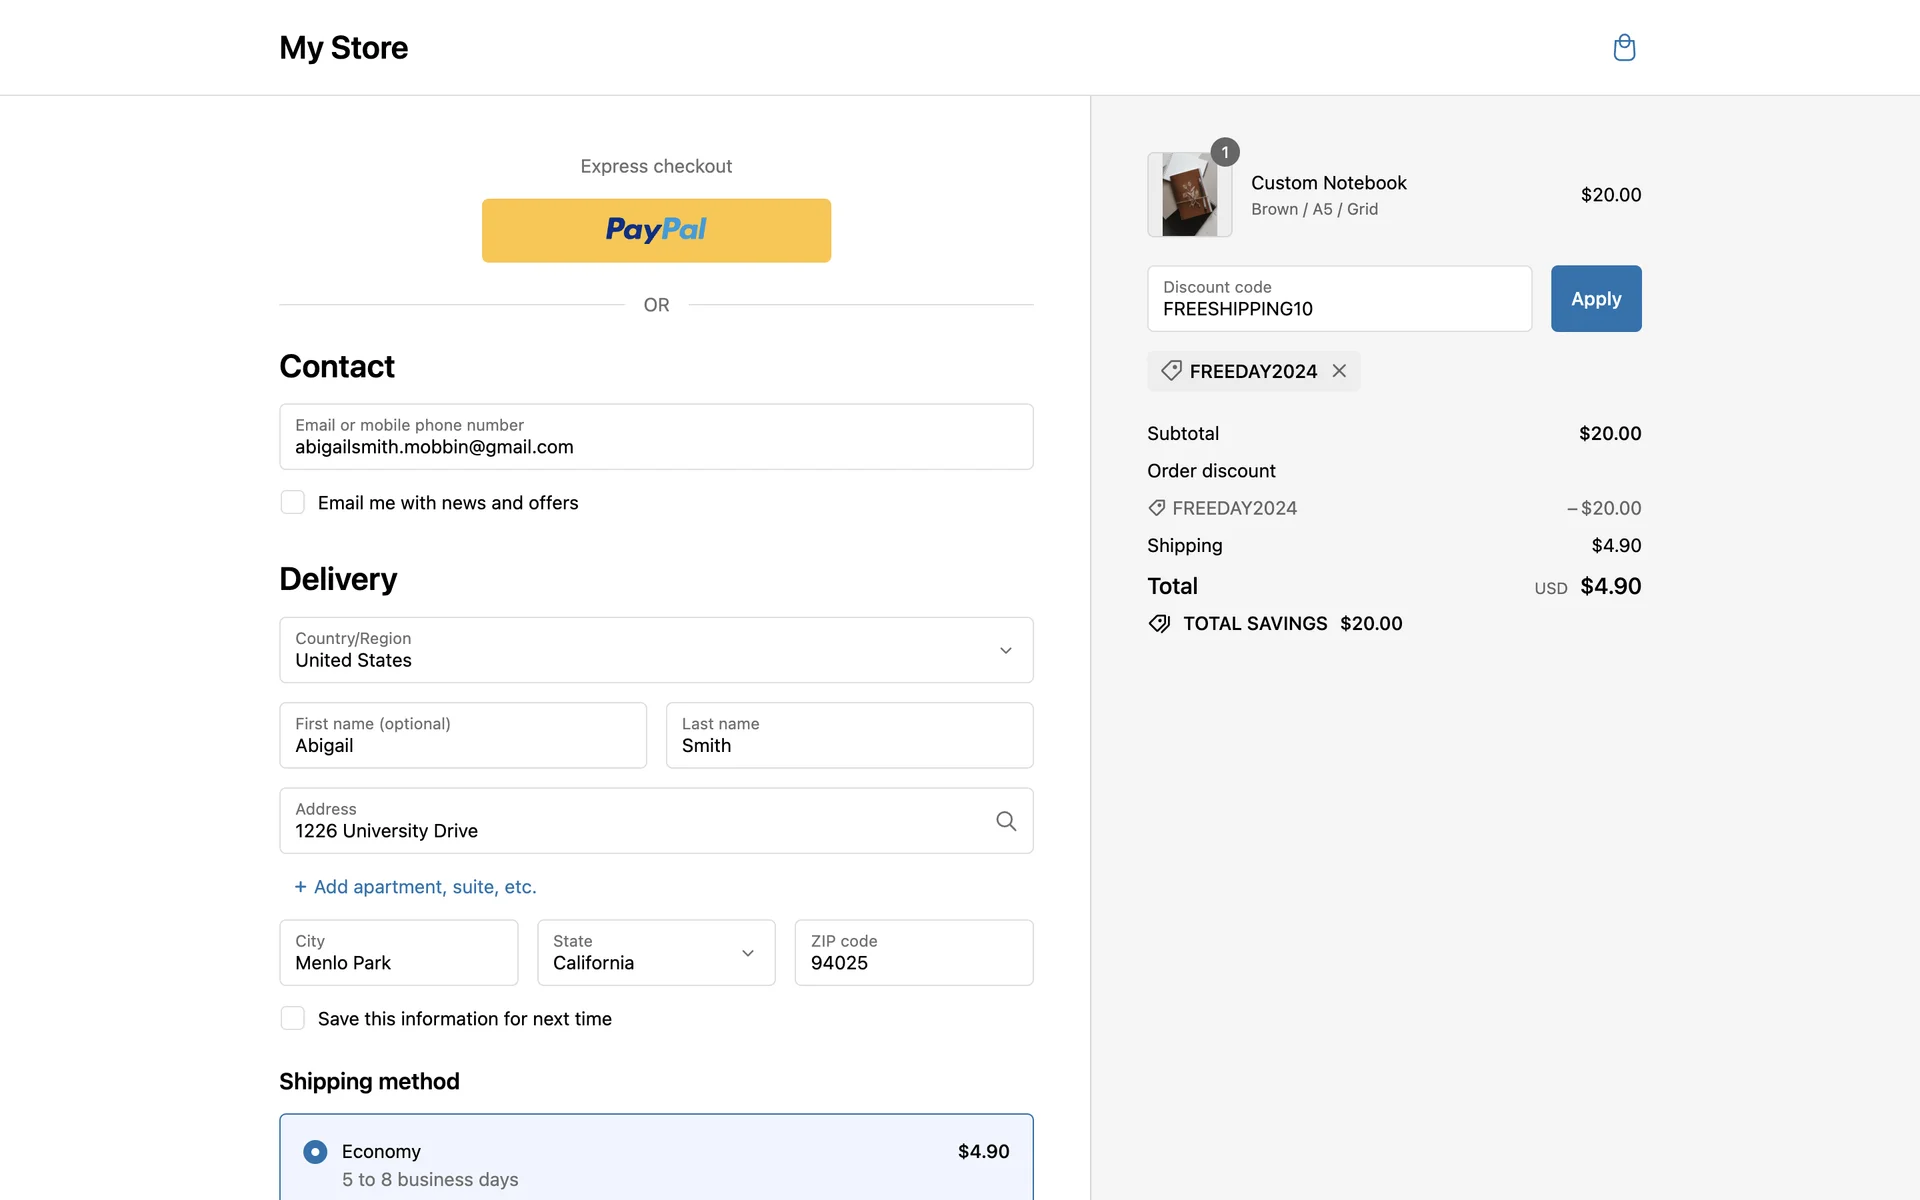Remove the FREEDAY2024 discount tag
This screenshot has width=1920, height=1200.
[x=1339, y=371]
